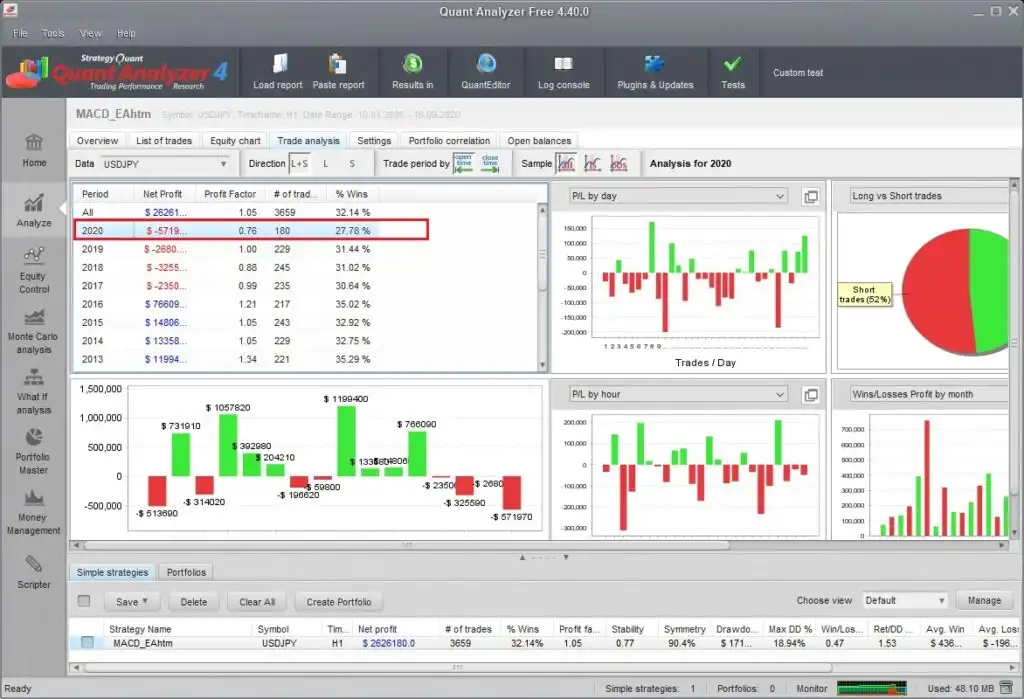Select the 2016 period row
The height and width of the screenshot is (699, 1024).
pos(92,304)
